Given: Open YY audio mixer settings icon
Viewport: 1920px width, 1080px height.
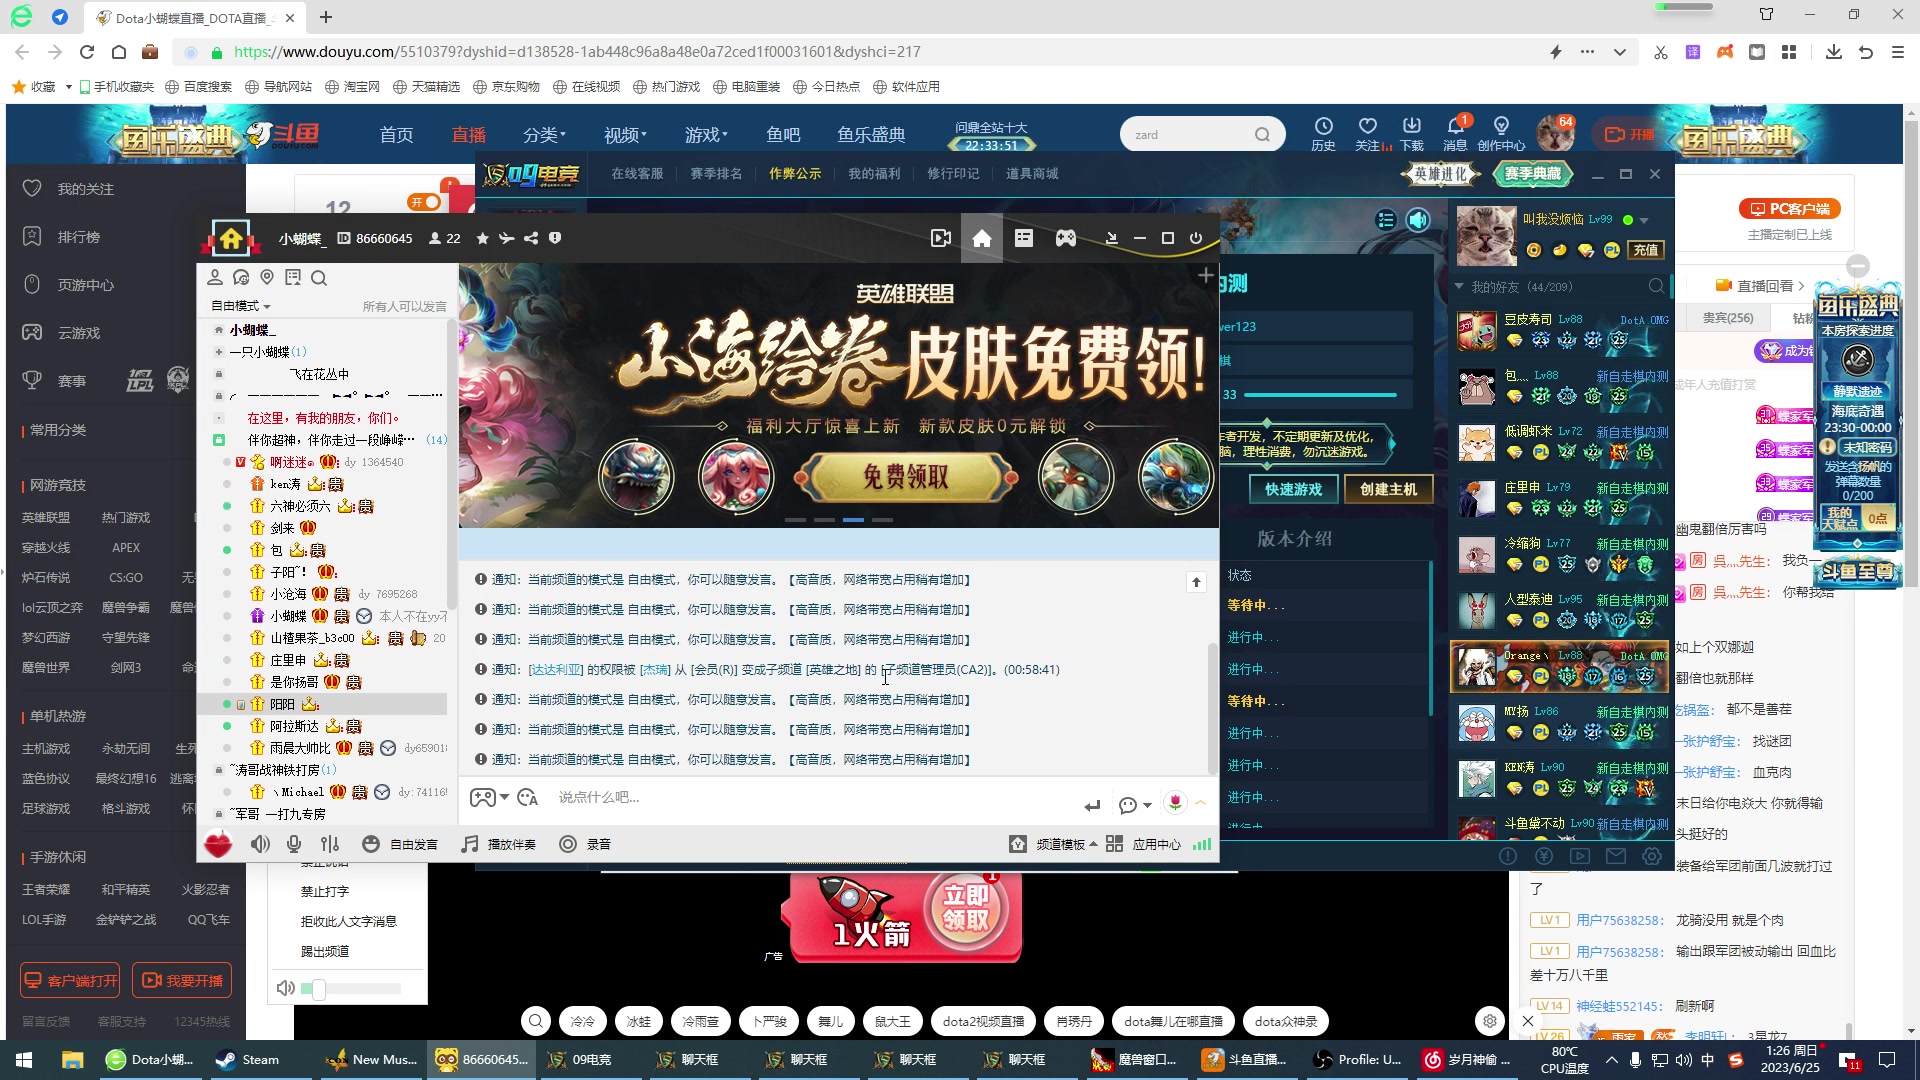Looking at the screenshot, I should (x=330, y=844).
